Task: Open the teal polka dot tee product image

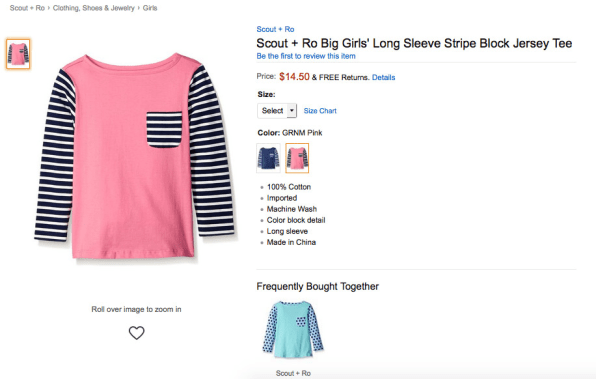Action: (293, 329)
